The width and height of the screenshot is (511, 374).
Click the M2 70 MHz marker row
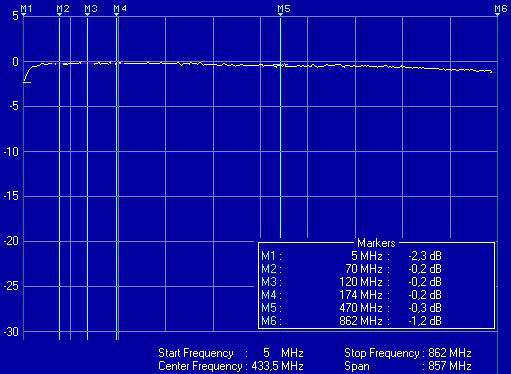pos(351,269)
